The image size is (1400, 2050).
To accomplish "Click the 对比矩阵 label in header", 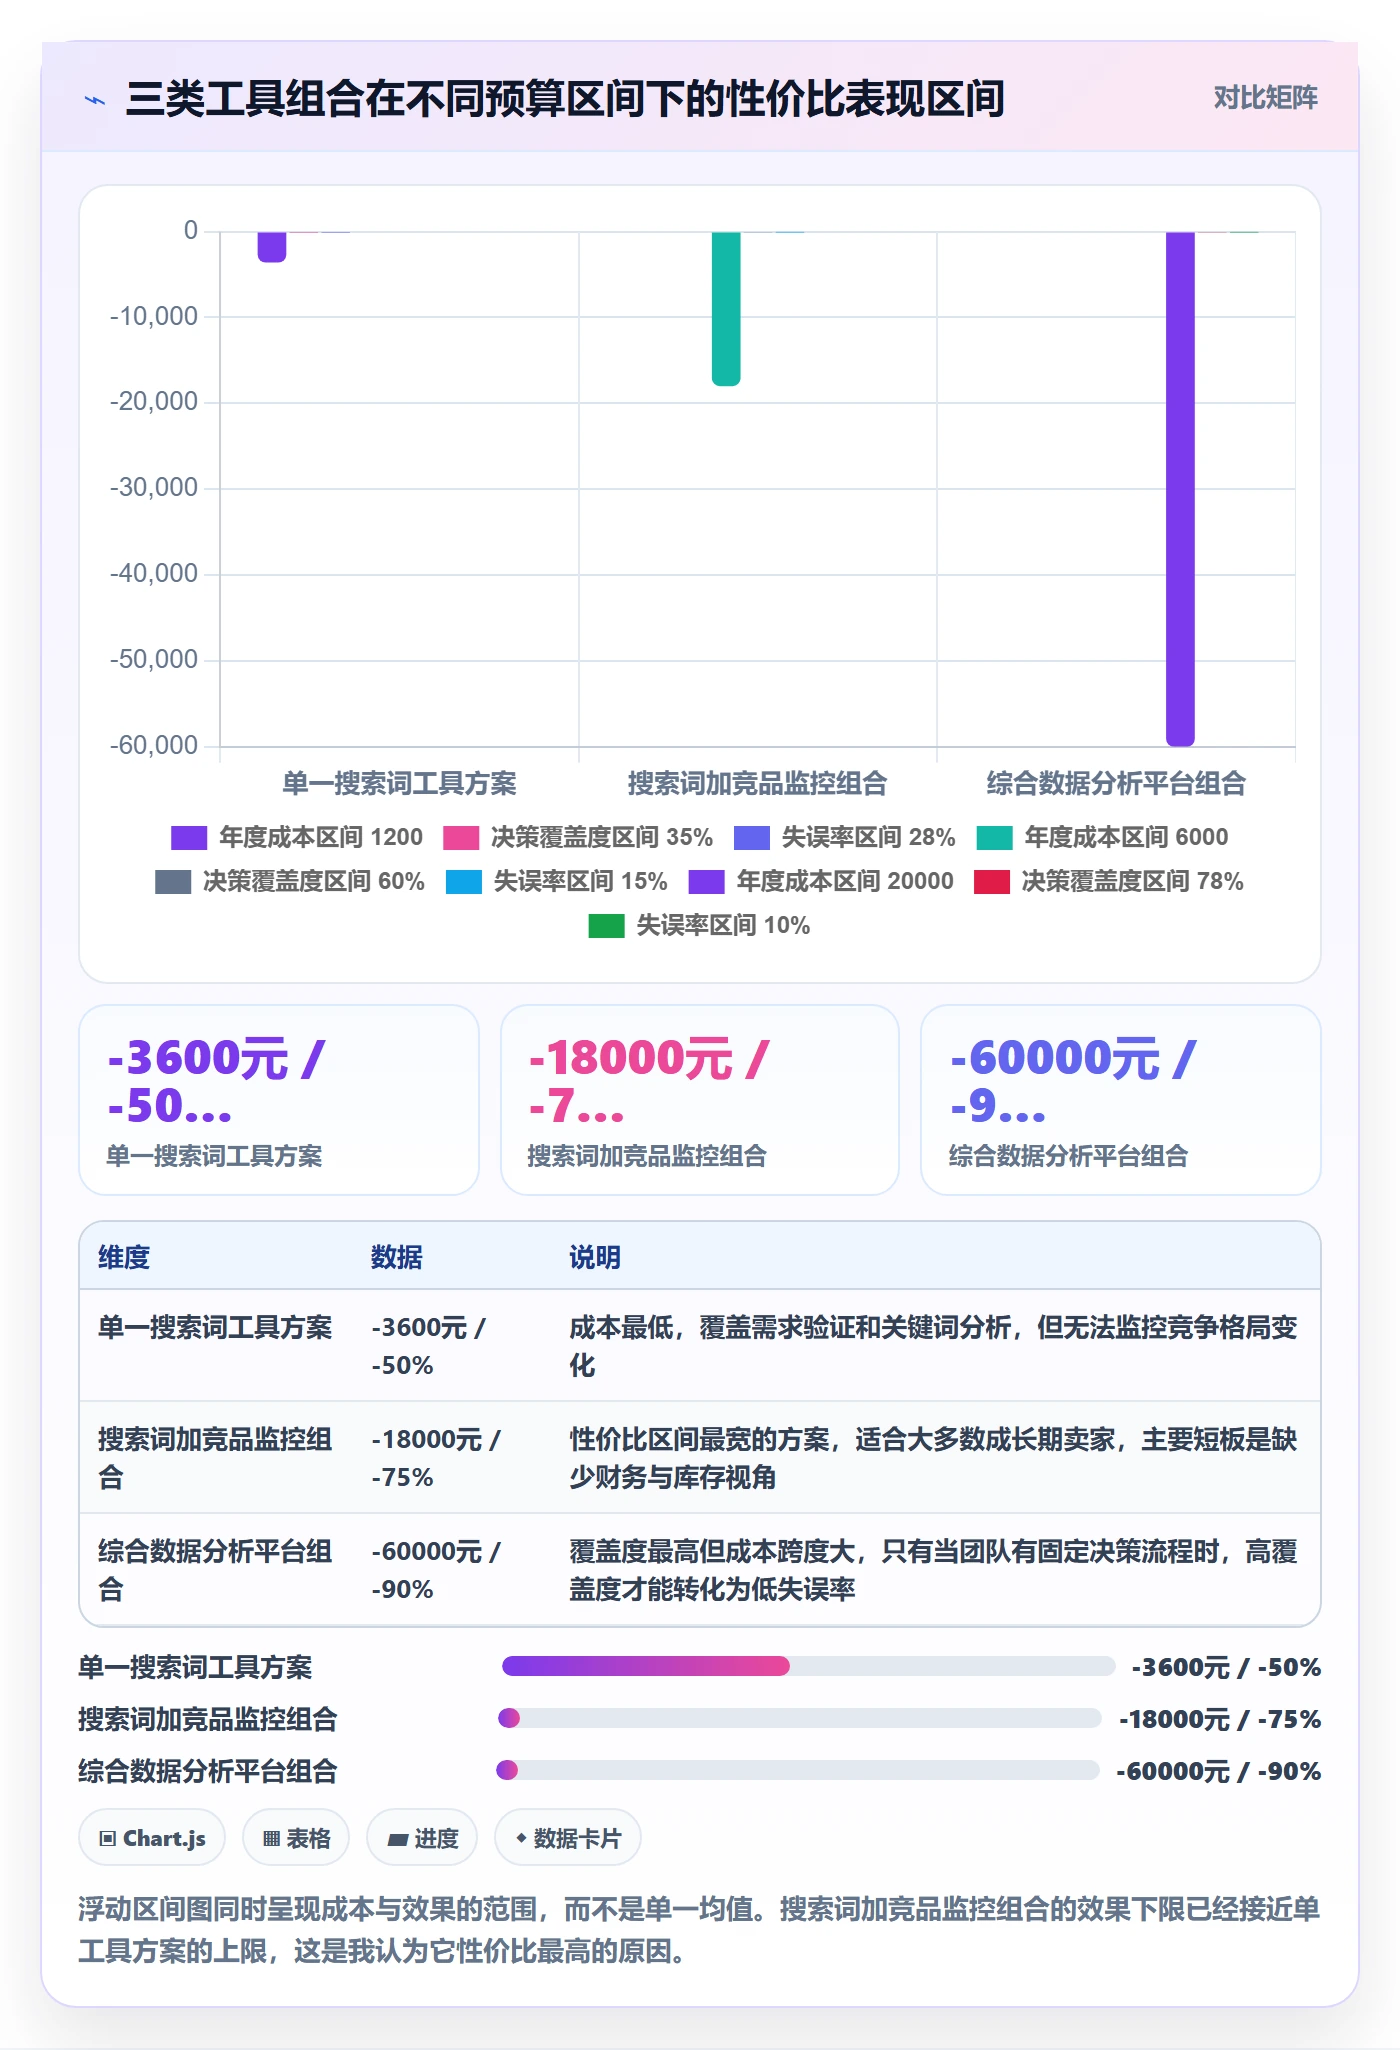I will pos(1265,98).
